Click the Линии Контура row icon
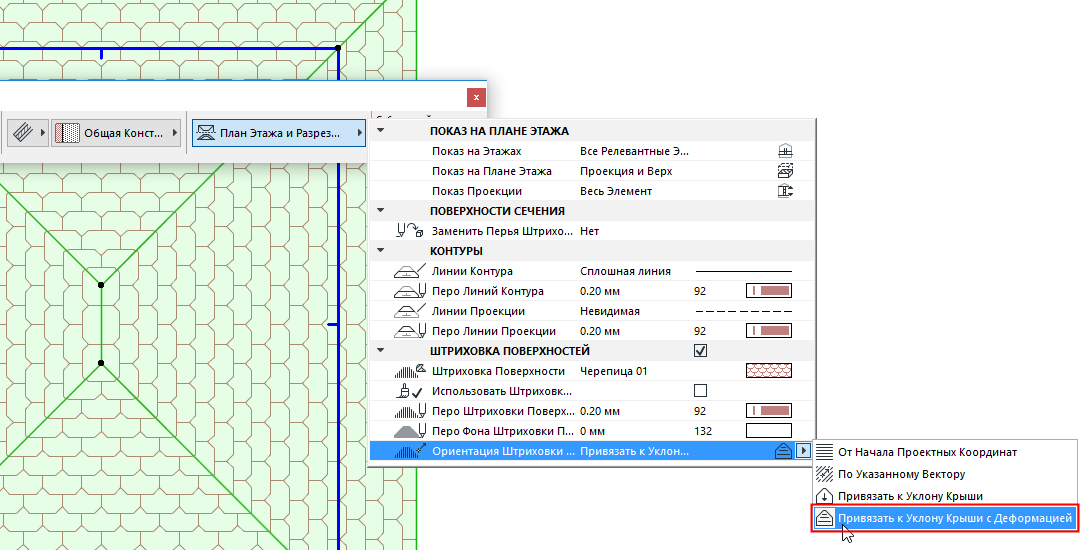The image size is (1087, 550). (x=410, y=271)
